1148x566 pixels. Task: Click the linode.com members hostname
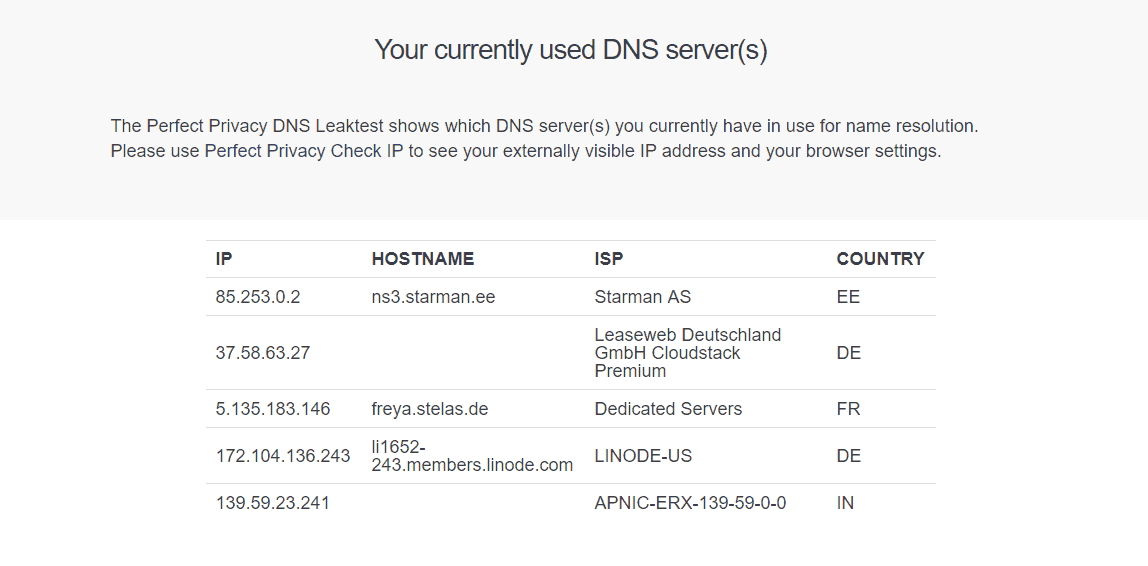coord(472,455)
